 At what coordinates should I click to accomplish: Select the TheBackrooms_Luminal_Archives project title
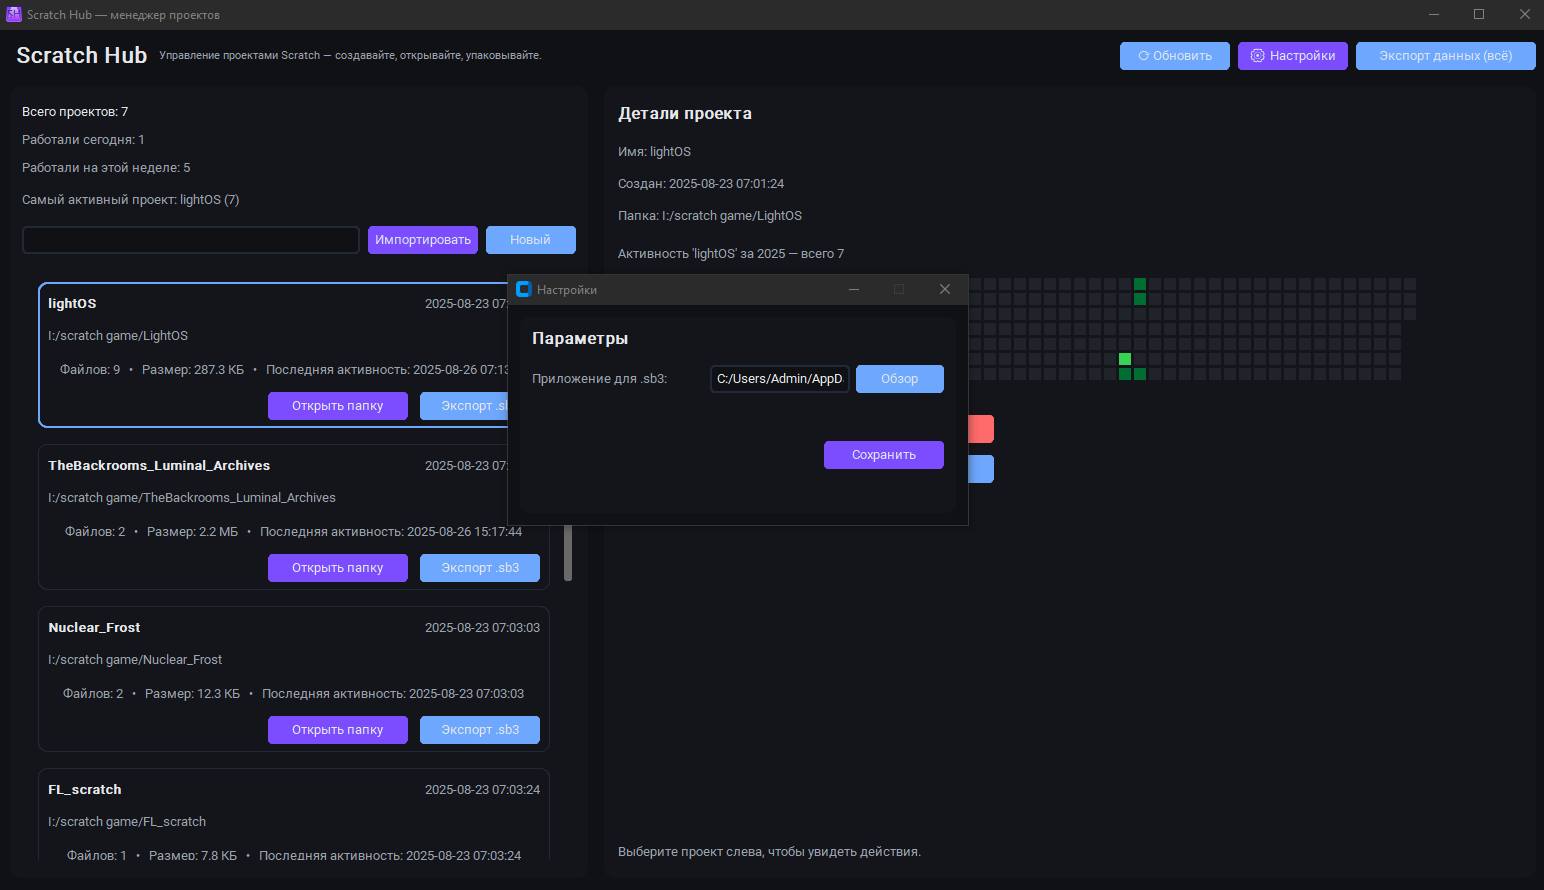coord(159,466)
